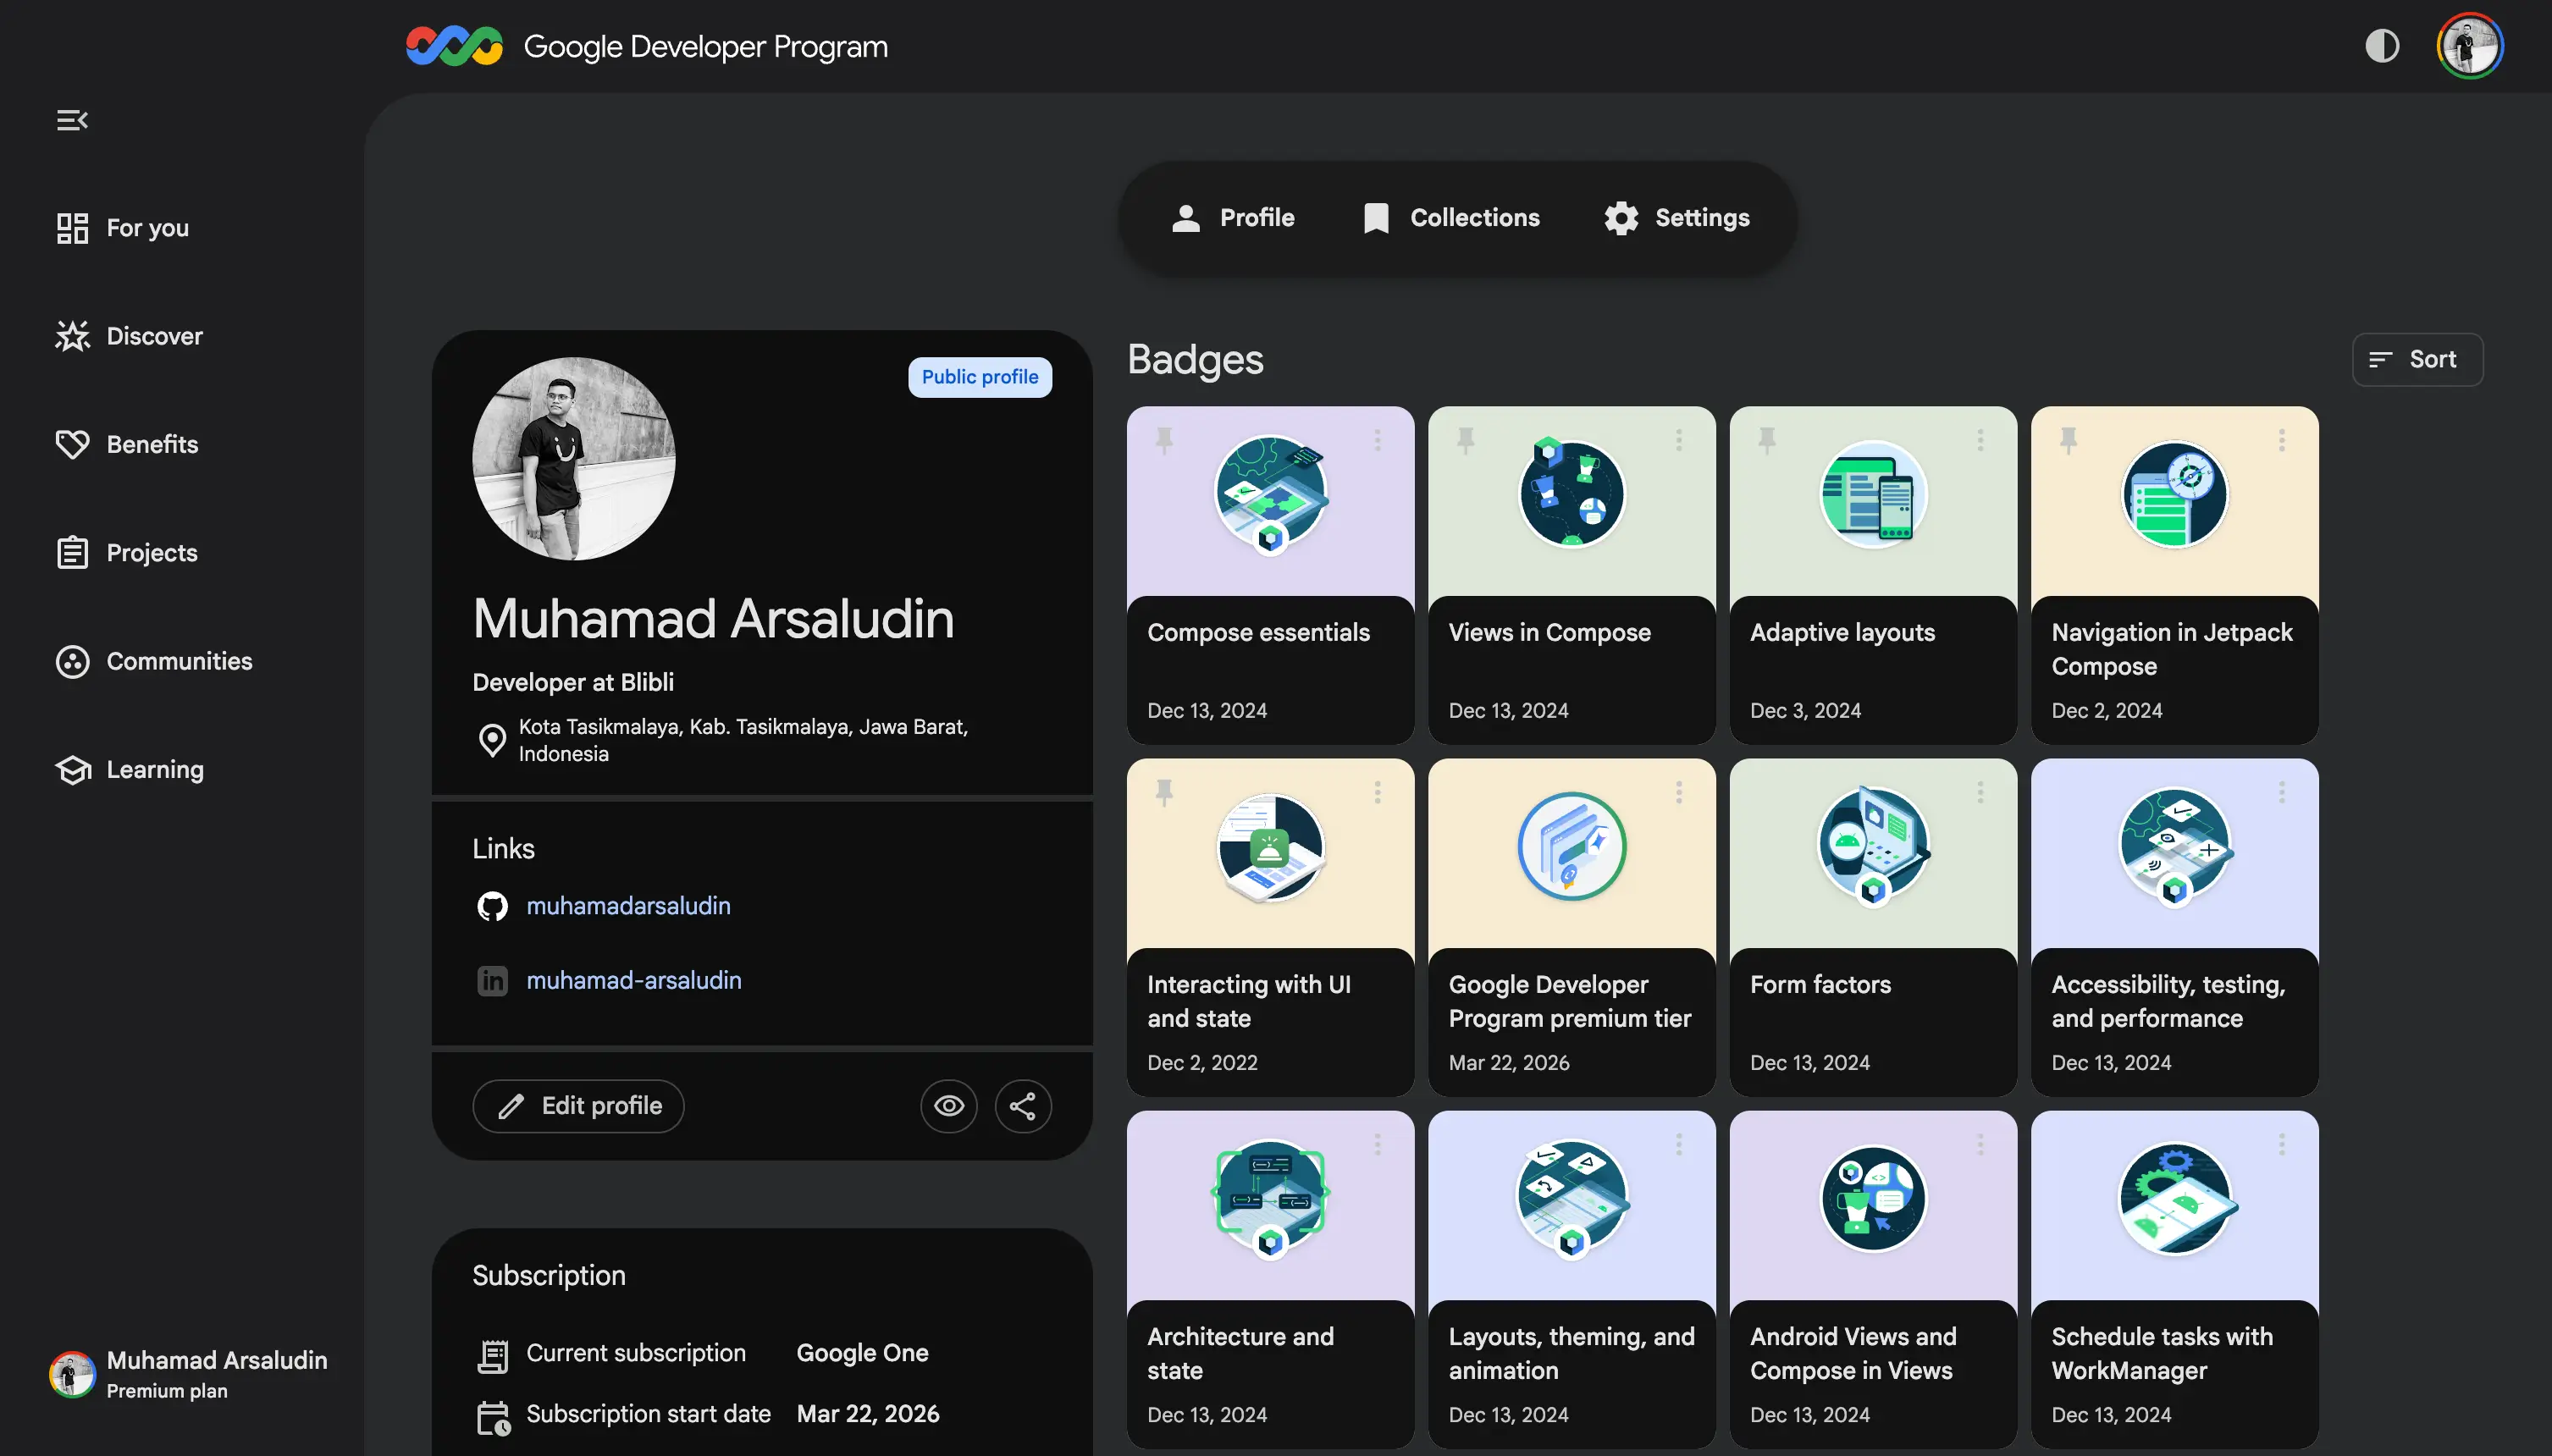Screen dimensions: 2552x1456
Task: Click Adaptive layouts badge icon
Action: (x=1873, y=494)
